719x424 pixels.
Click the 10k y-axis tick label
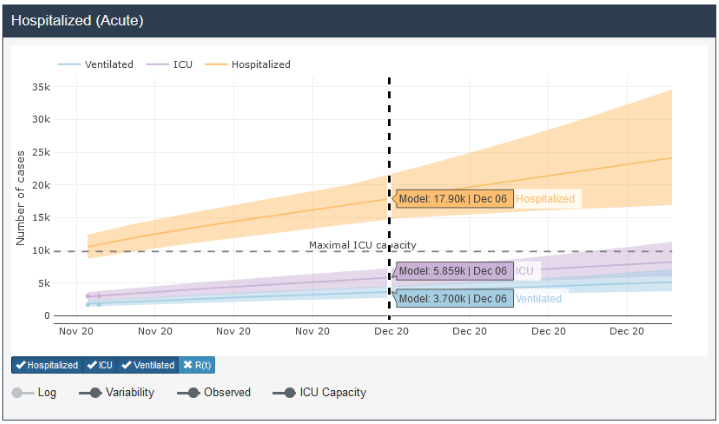tap(41, 251)
